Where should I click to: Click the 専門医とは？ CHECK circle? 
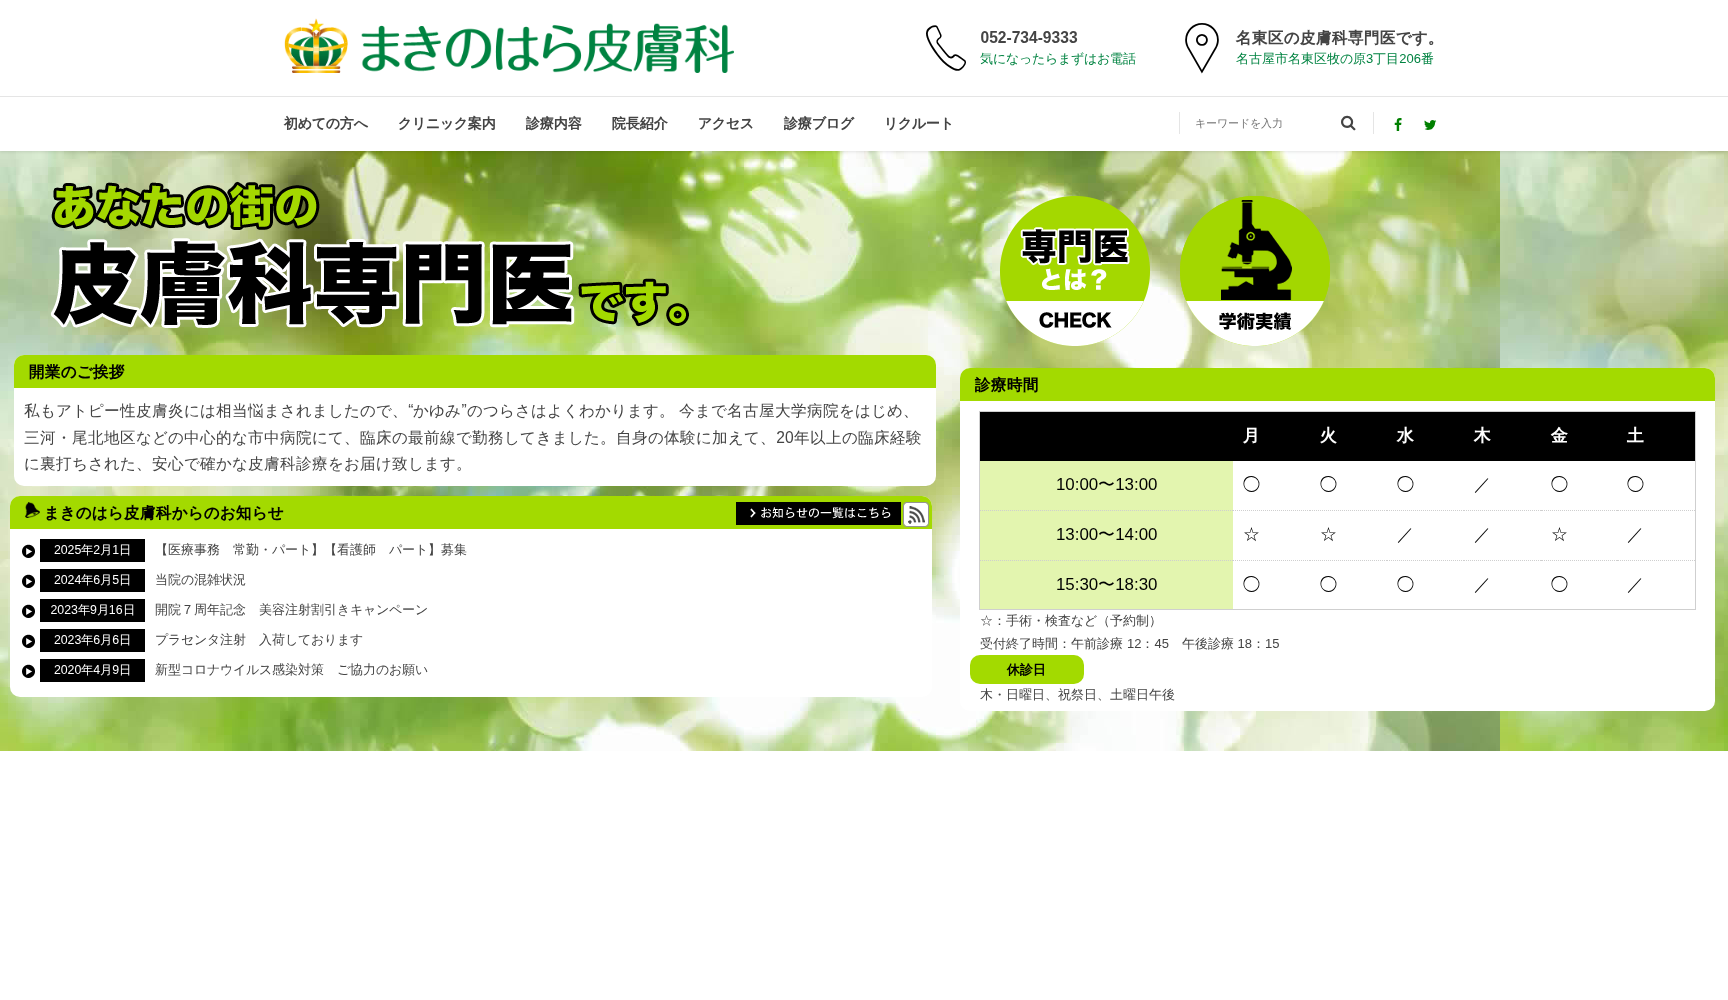1074,271
